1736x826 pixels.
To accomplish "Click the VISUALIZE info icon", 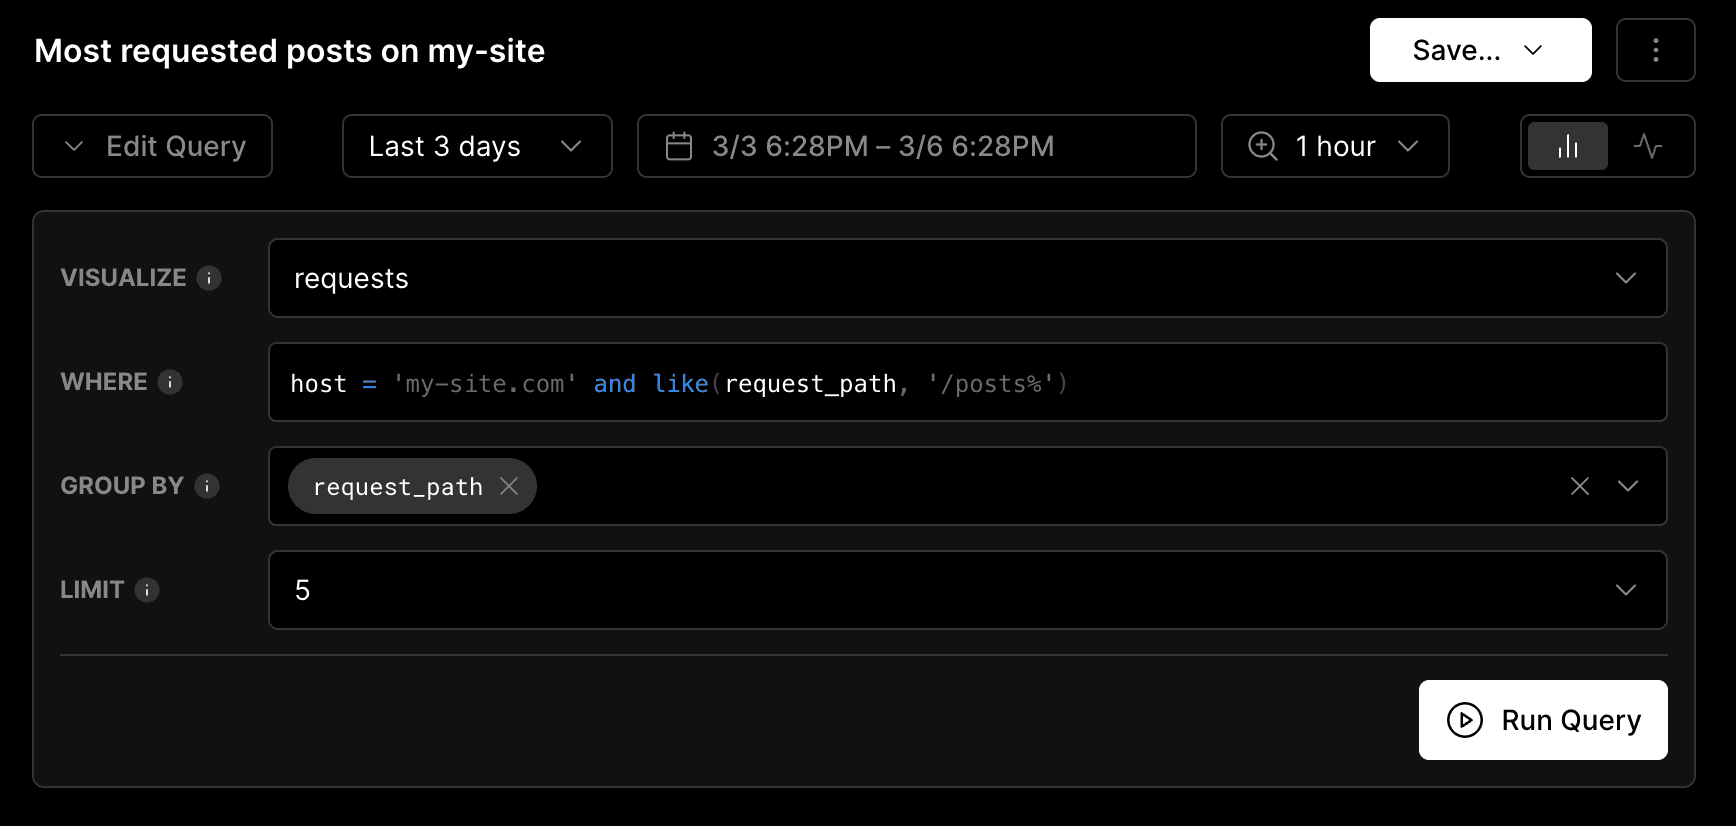I will pos(209,278).
